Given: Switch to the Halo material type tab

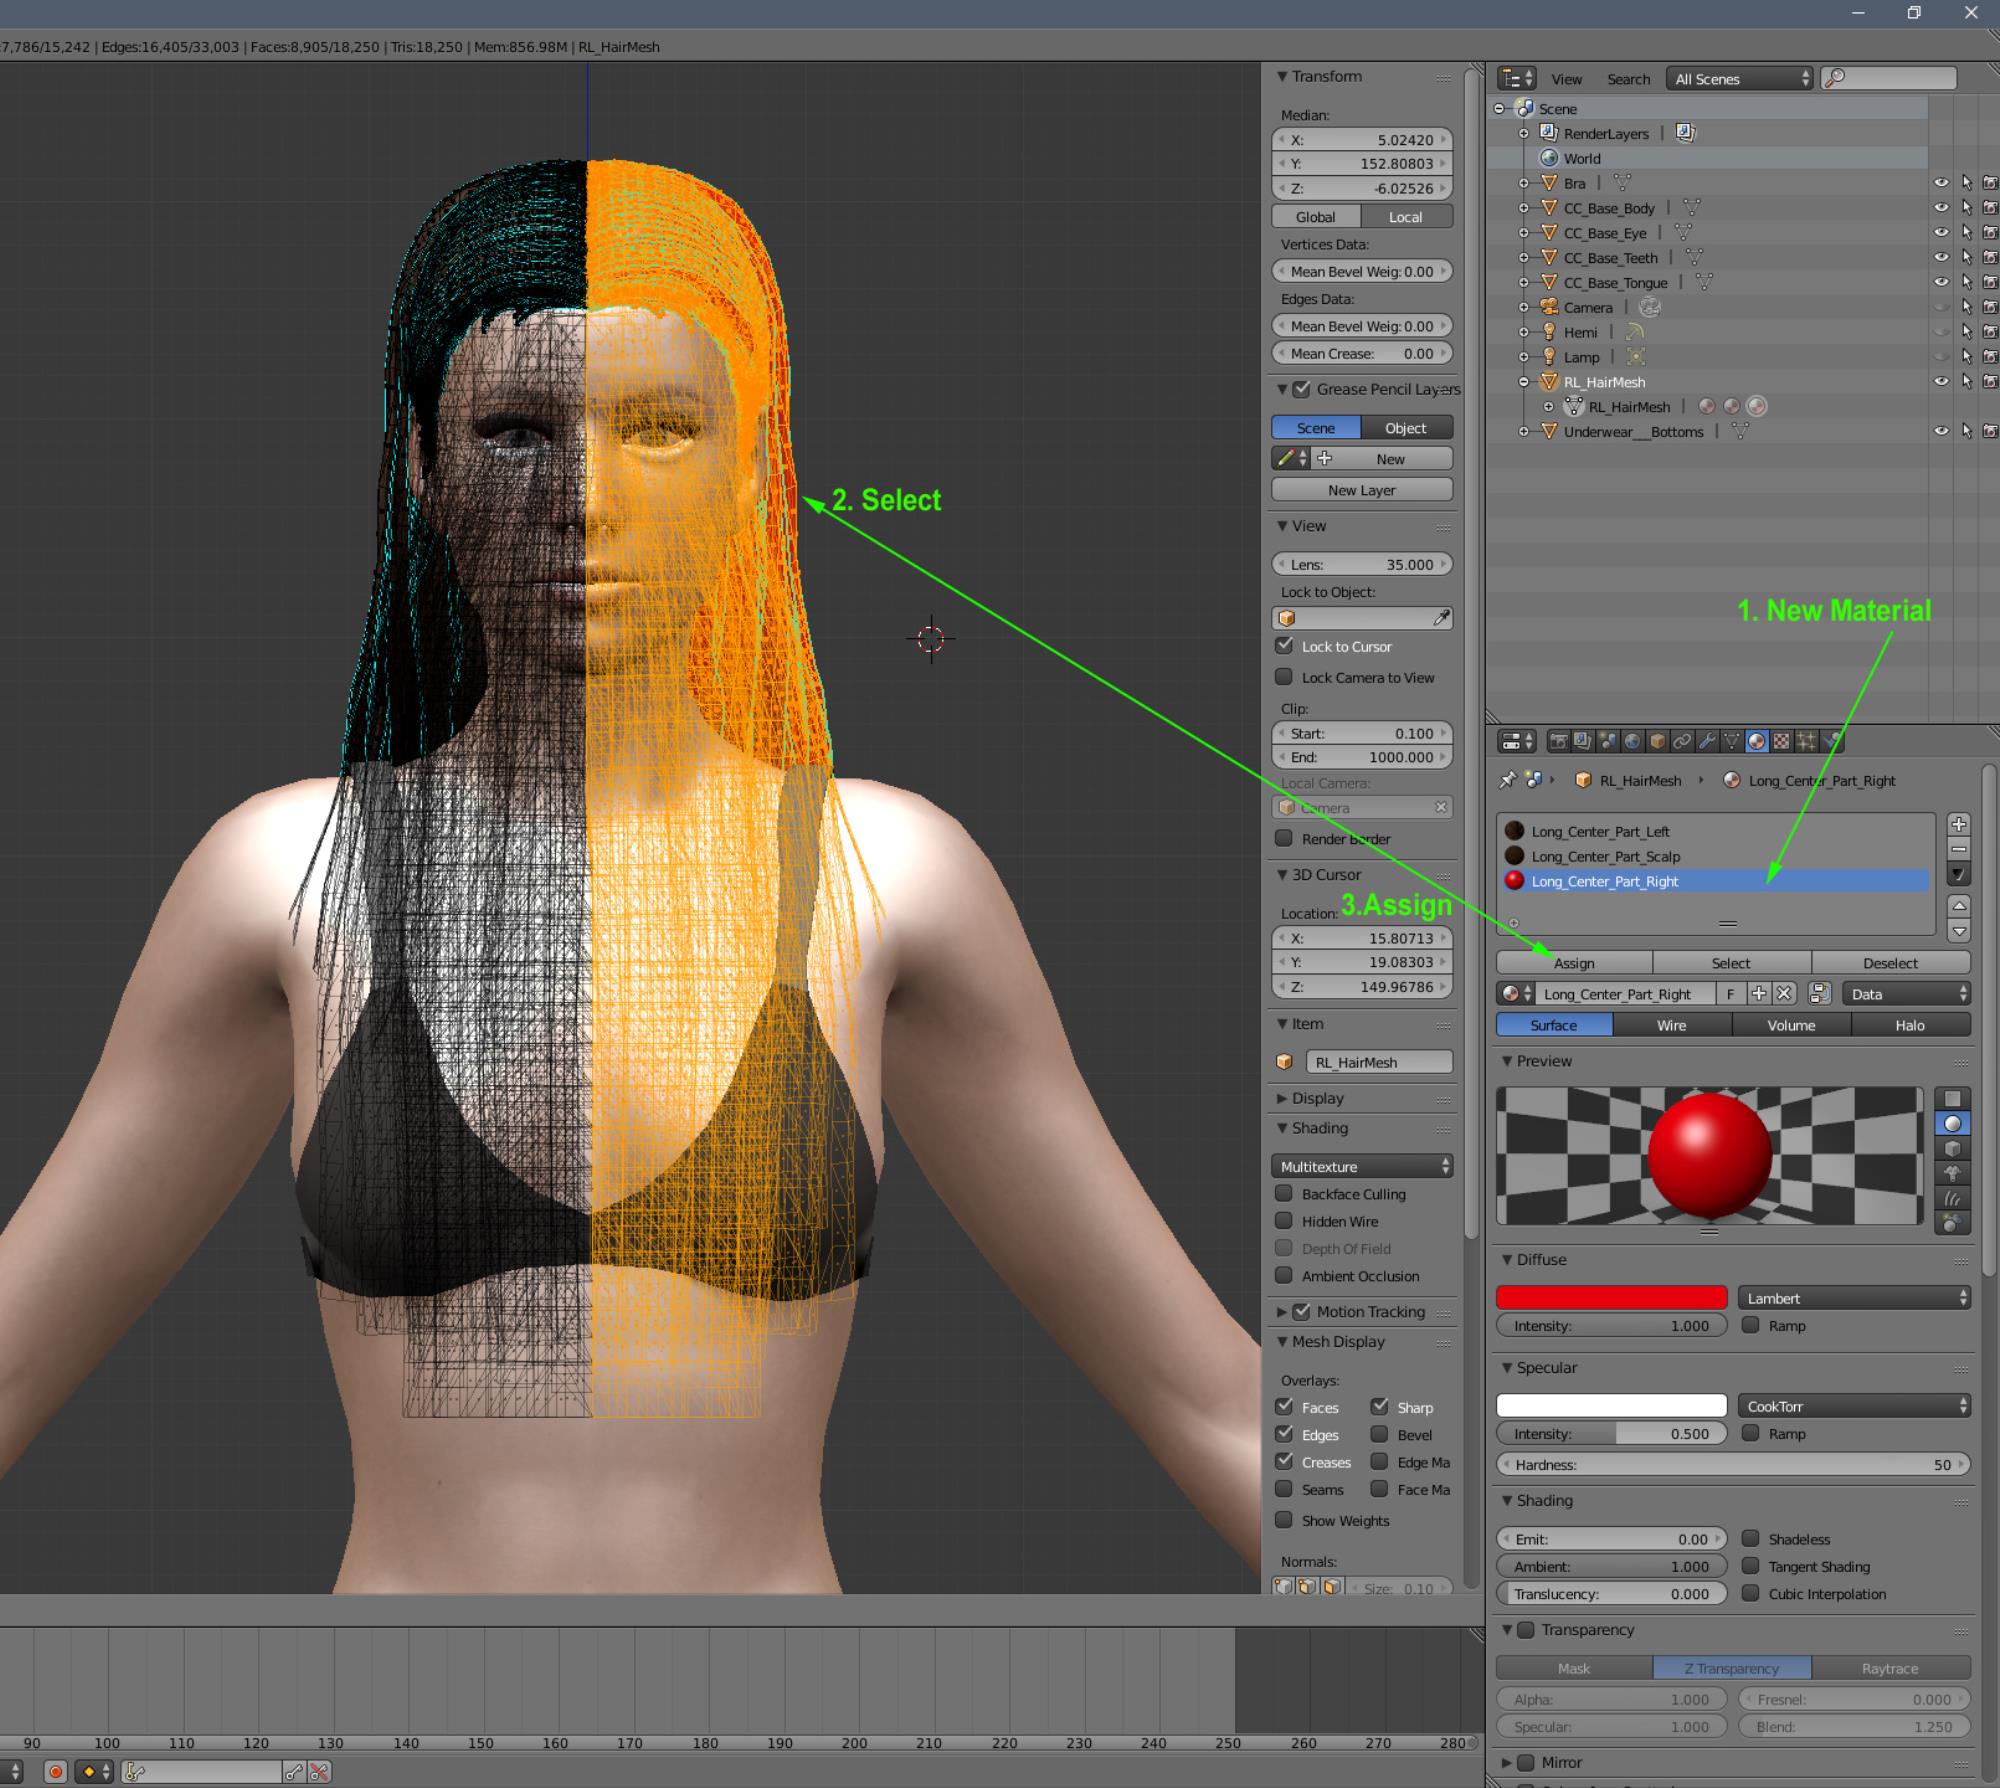Looking at the screenshot, I should (1910, 1025).
